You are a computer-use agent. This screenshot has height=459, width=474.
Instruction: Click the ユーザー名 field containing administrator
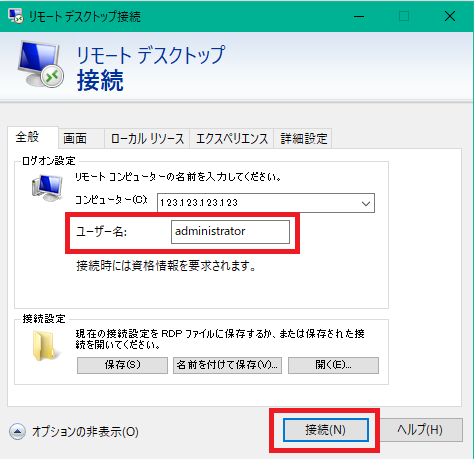pos(230,232)
